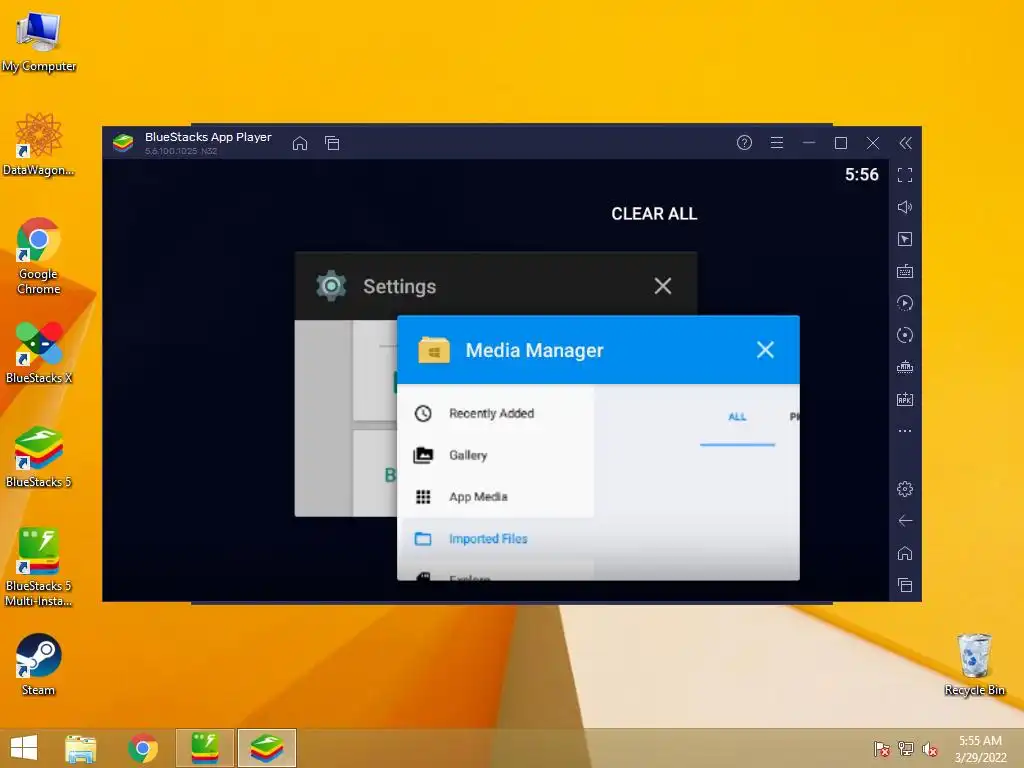The image size is (1024, 768).
Task: Open the BlueStacks hamburger menu
Action: [x=776, y=143]
